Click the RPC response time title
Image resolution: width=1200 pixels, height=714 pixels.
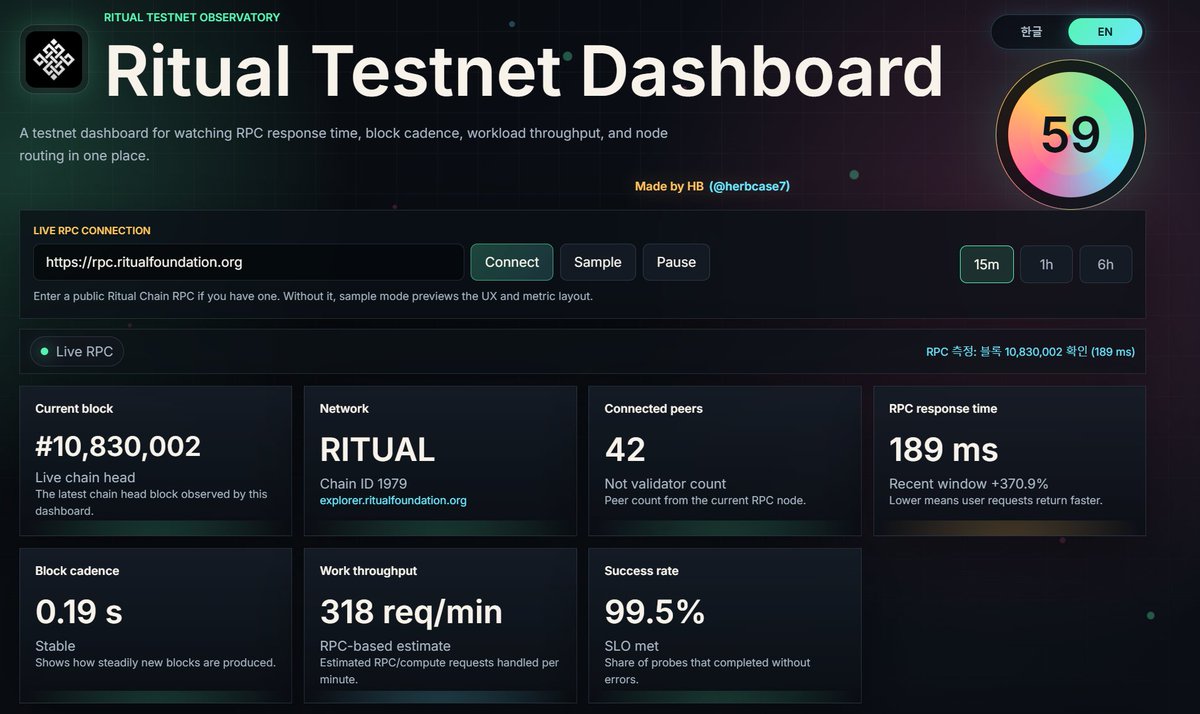point(943,408)
